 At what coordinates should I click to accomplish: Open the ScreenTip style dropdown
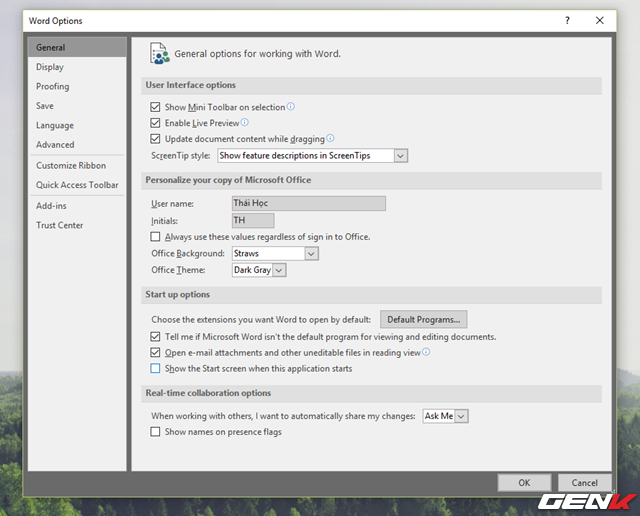click(x=313, y=156)
